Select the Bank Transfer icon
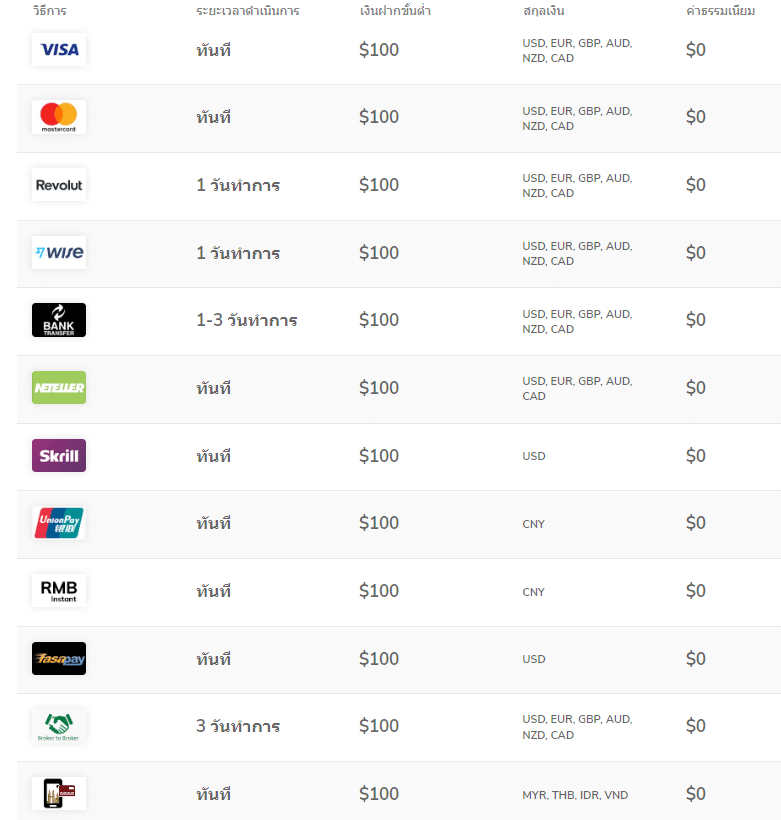Screen dimensions: 781x820 click(59, 320)
